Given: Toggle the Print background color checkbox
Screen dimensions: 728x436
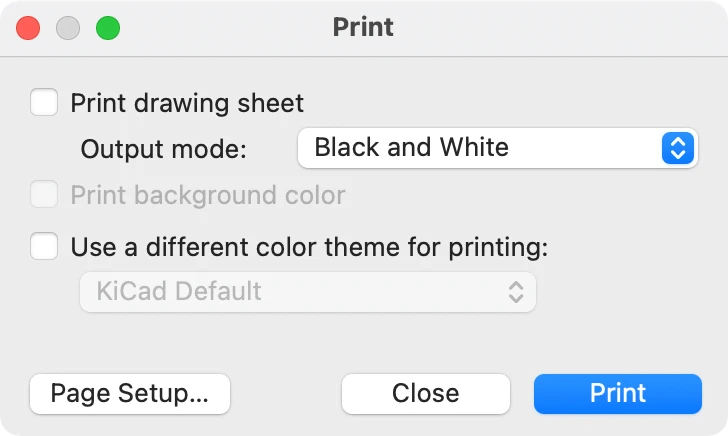Looking at the screenshot, I should point(44,195).
